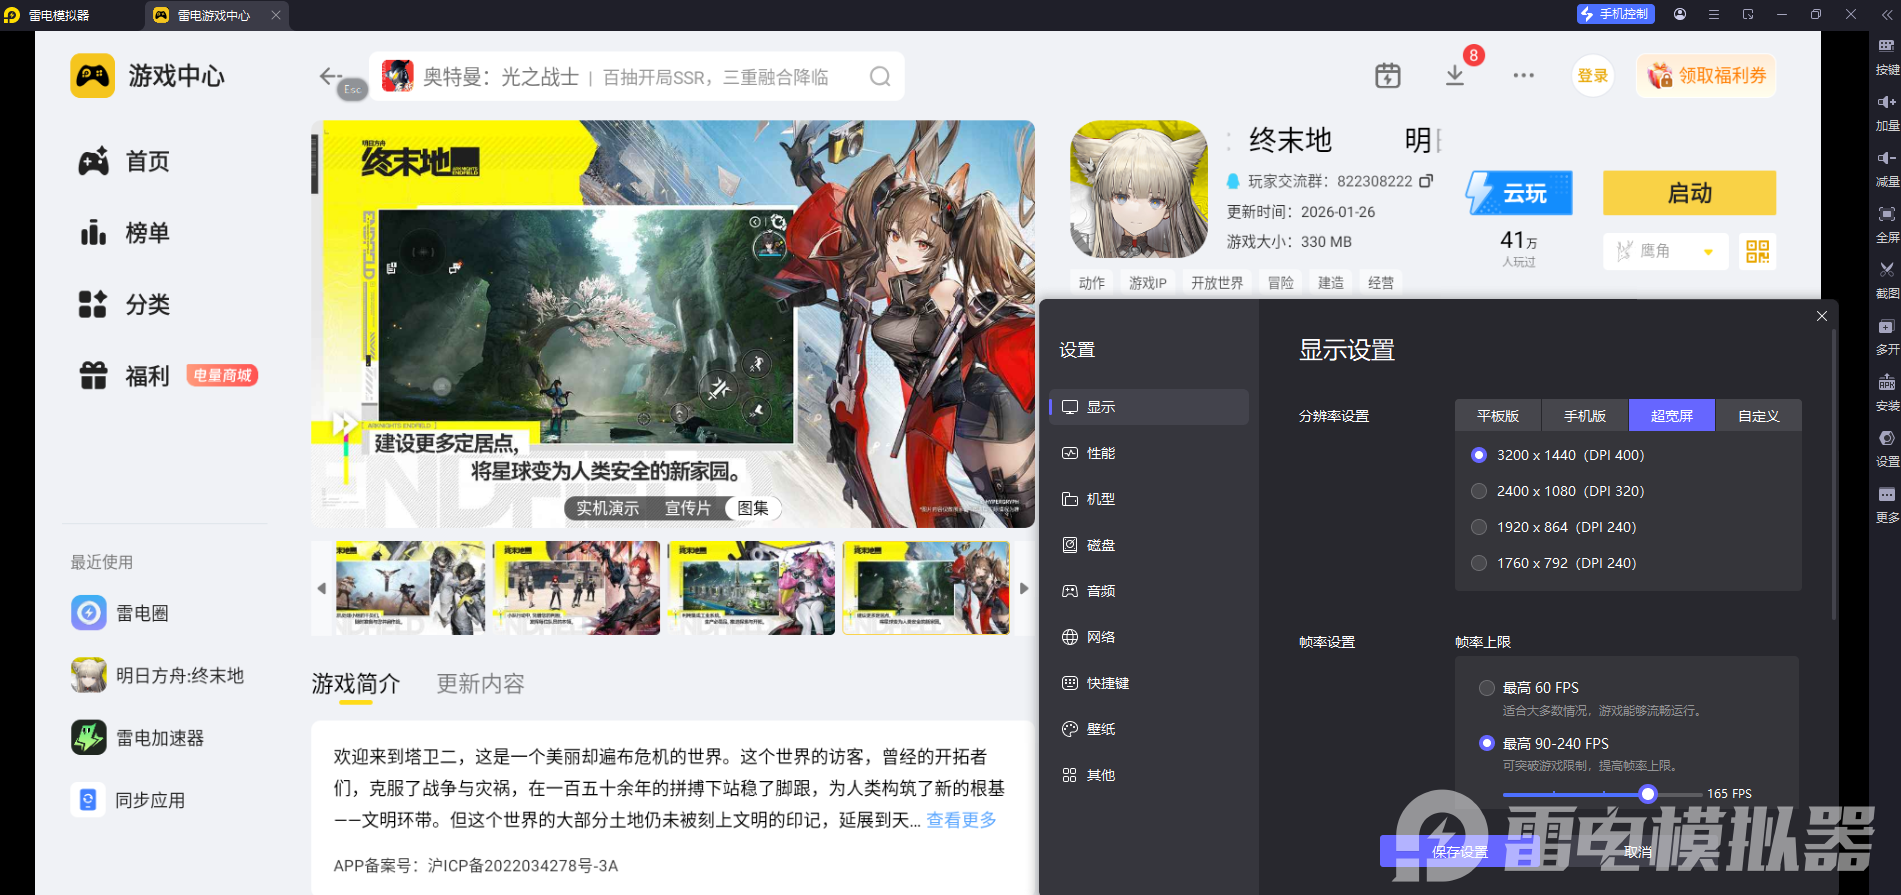Viewport: 1901px width, 895px height.
Task: Switch to the 自定义 resolution tab
Action: click(x=1759, y=416)
